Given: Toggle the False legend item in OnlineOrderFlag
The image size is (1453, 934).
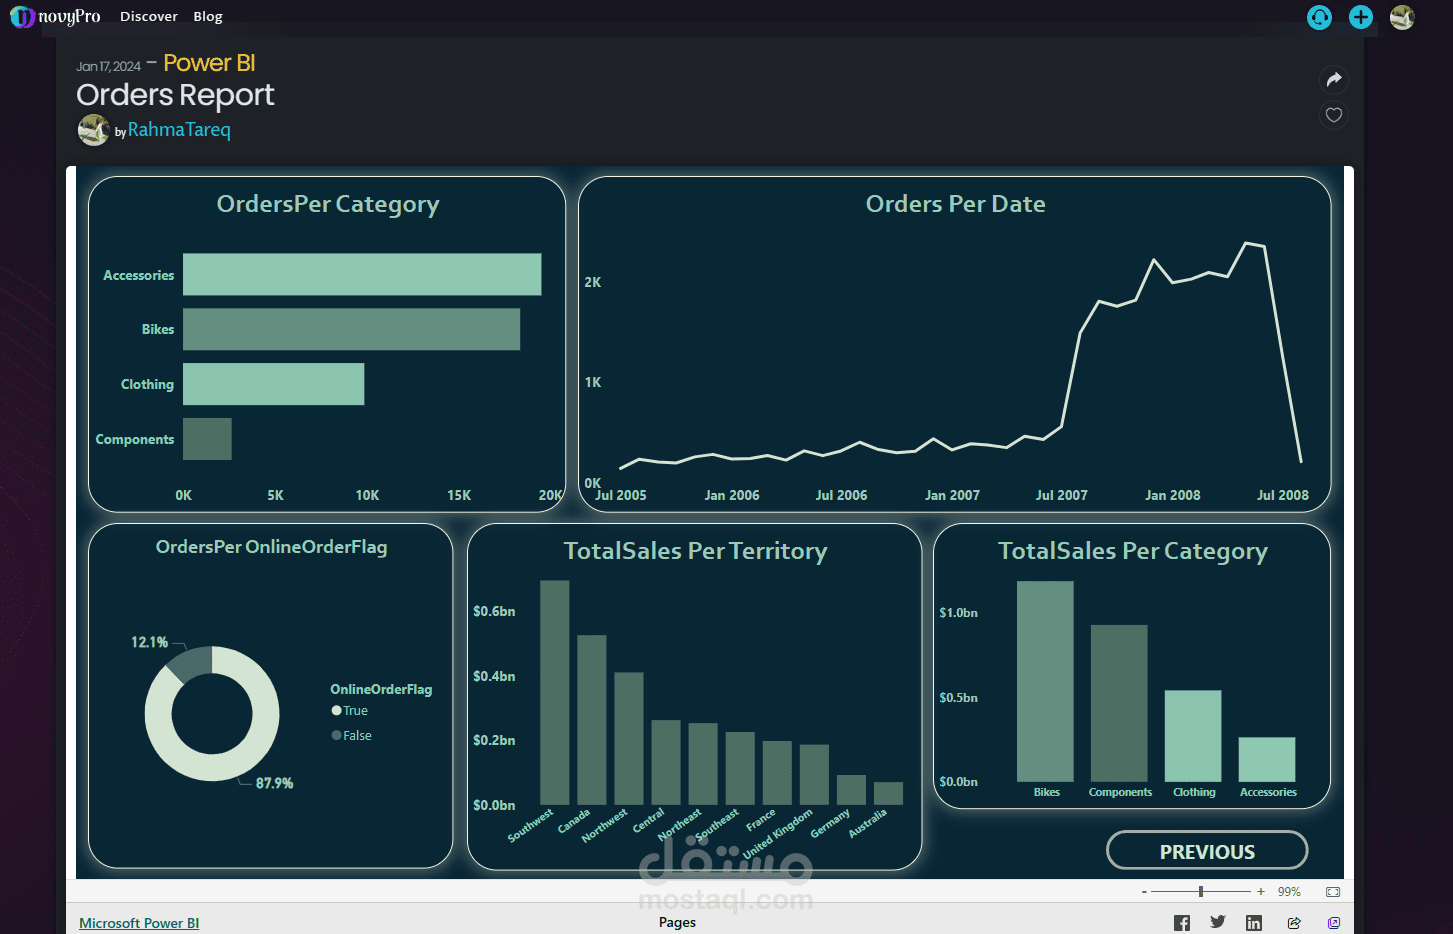Looking at the screenshot, I should coord(352,735).
